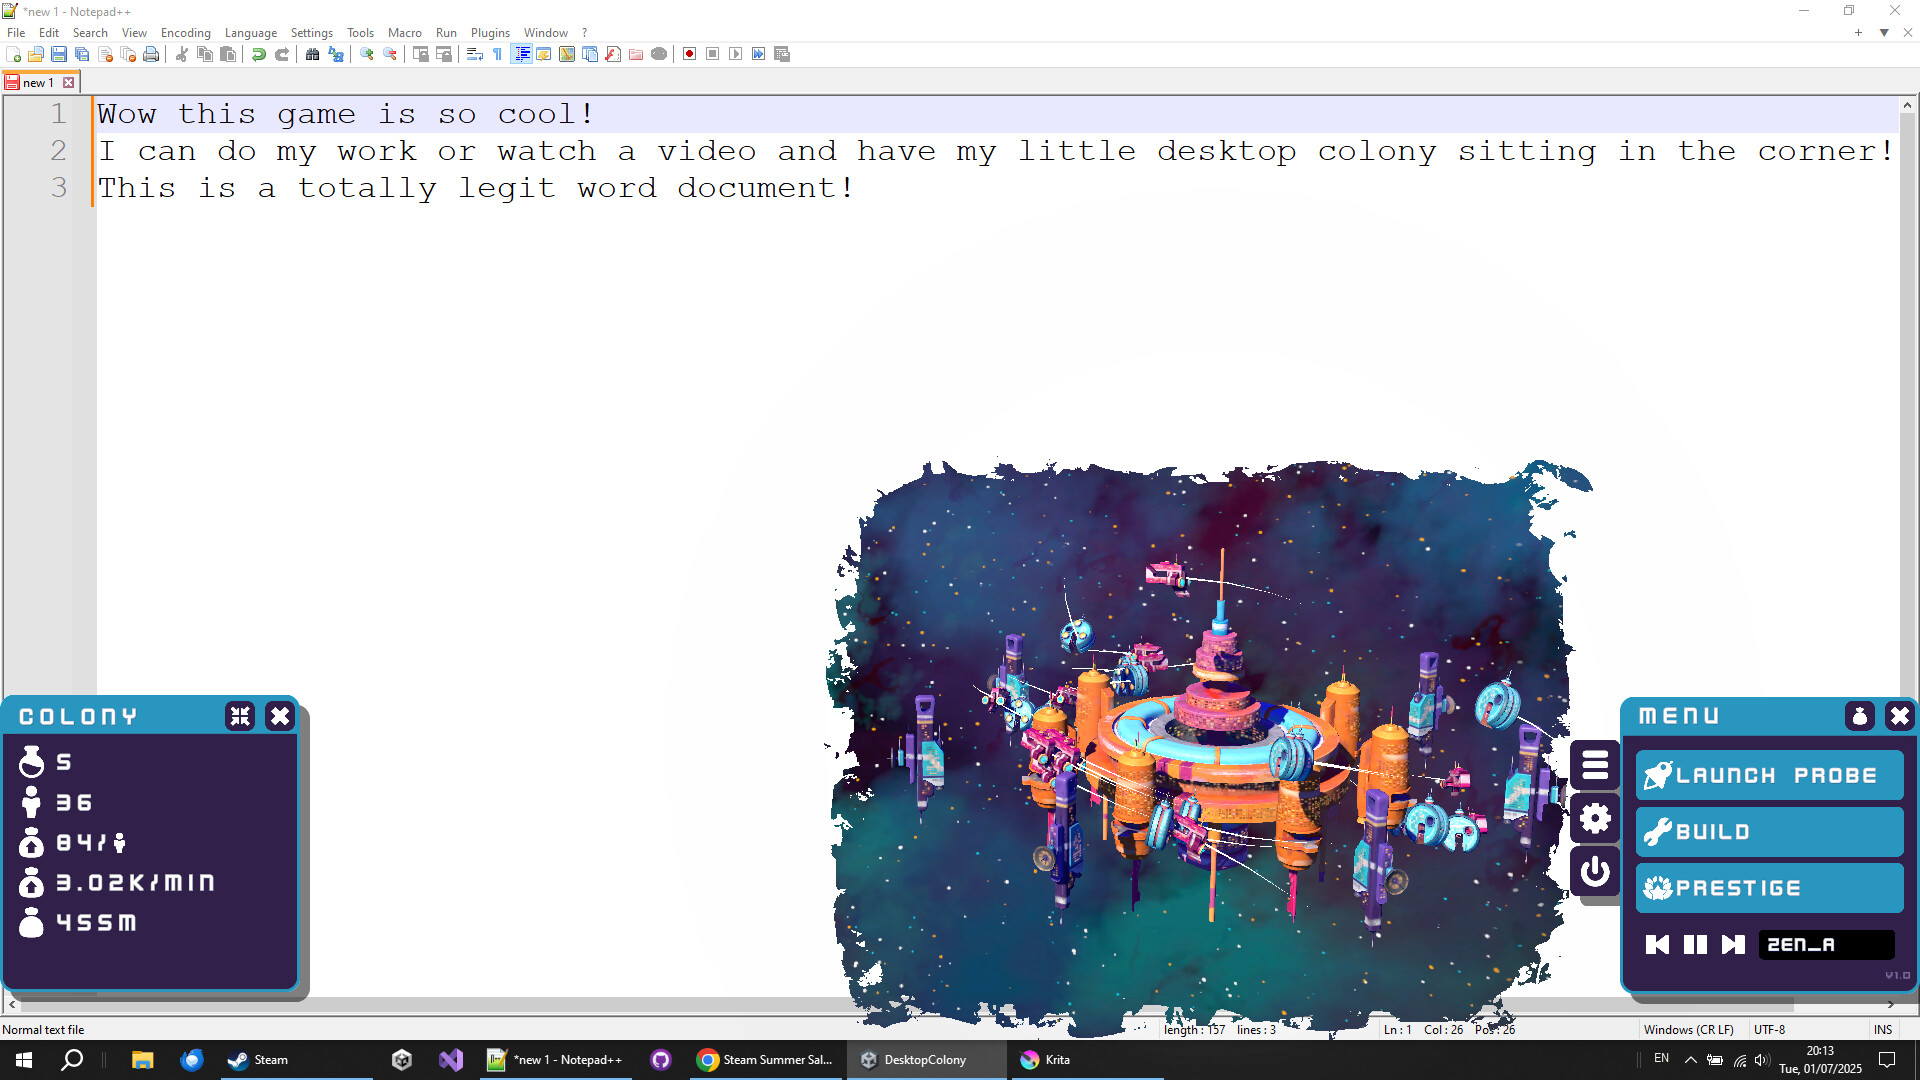Click the money bag icon on the Menu panel
This screenshot has width=1920, height=1080.
click(1860, 716)
